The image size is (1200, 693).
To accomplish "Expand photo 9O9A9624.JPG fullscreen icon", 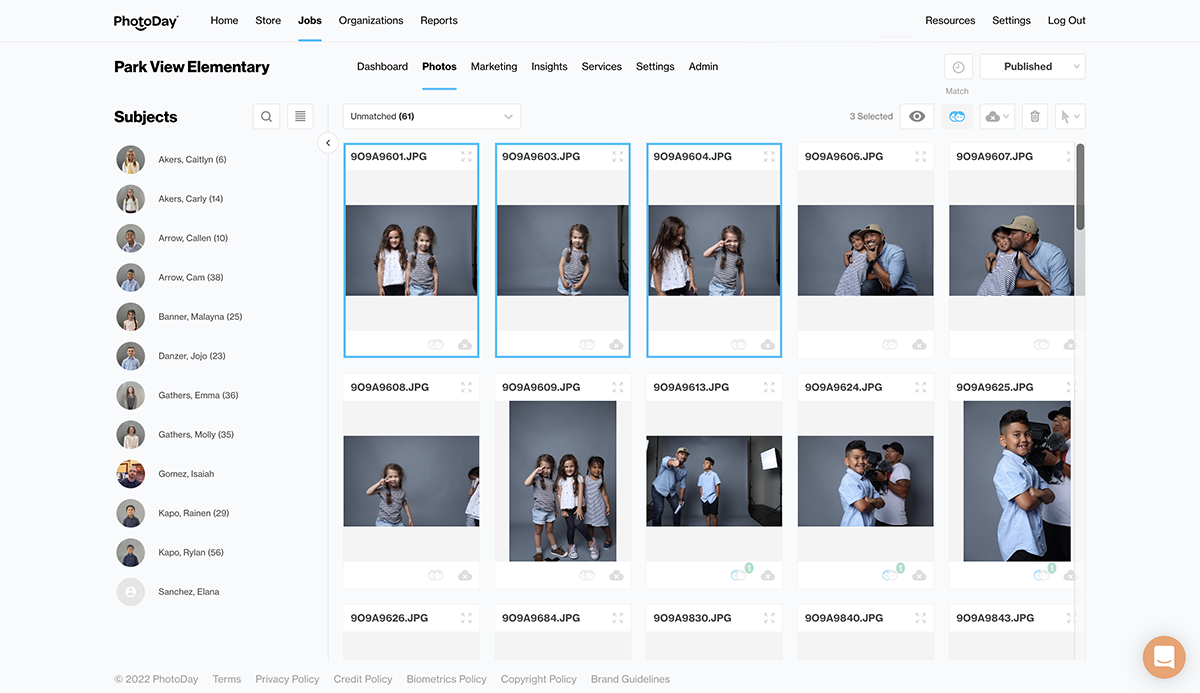I will click(x=920, y=387).
